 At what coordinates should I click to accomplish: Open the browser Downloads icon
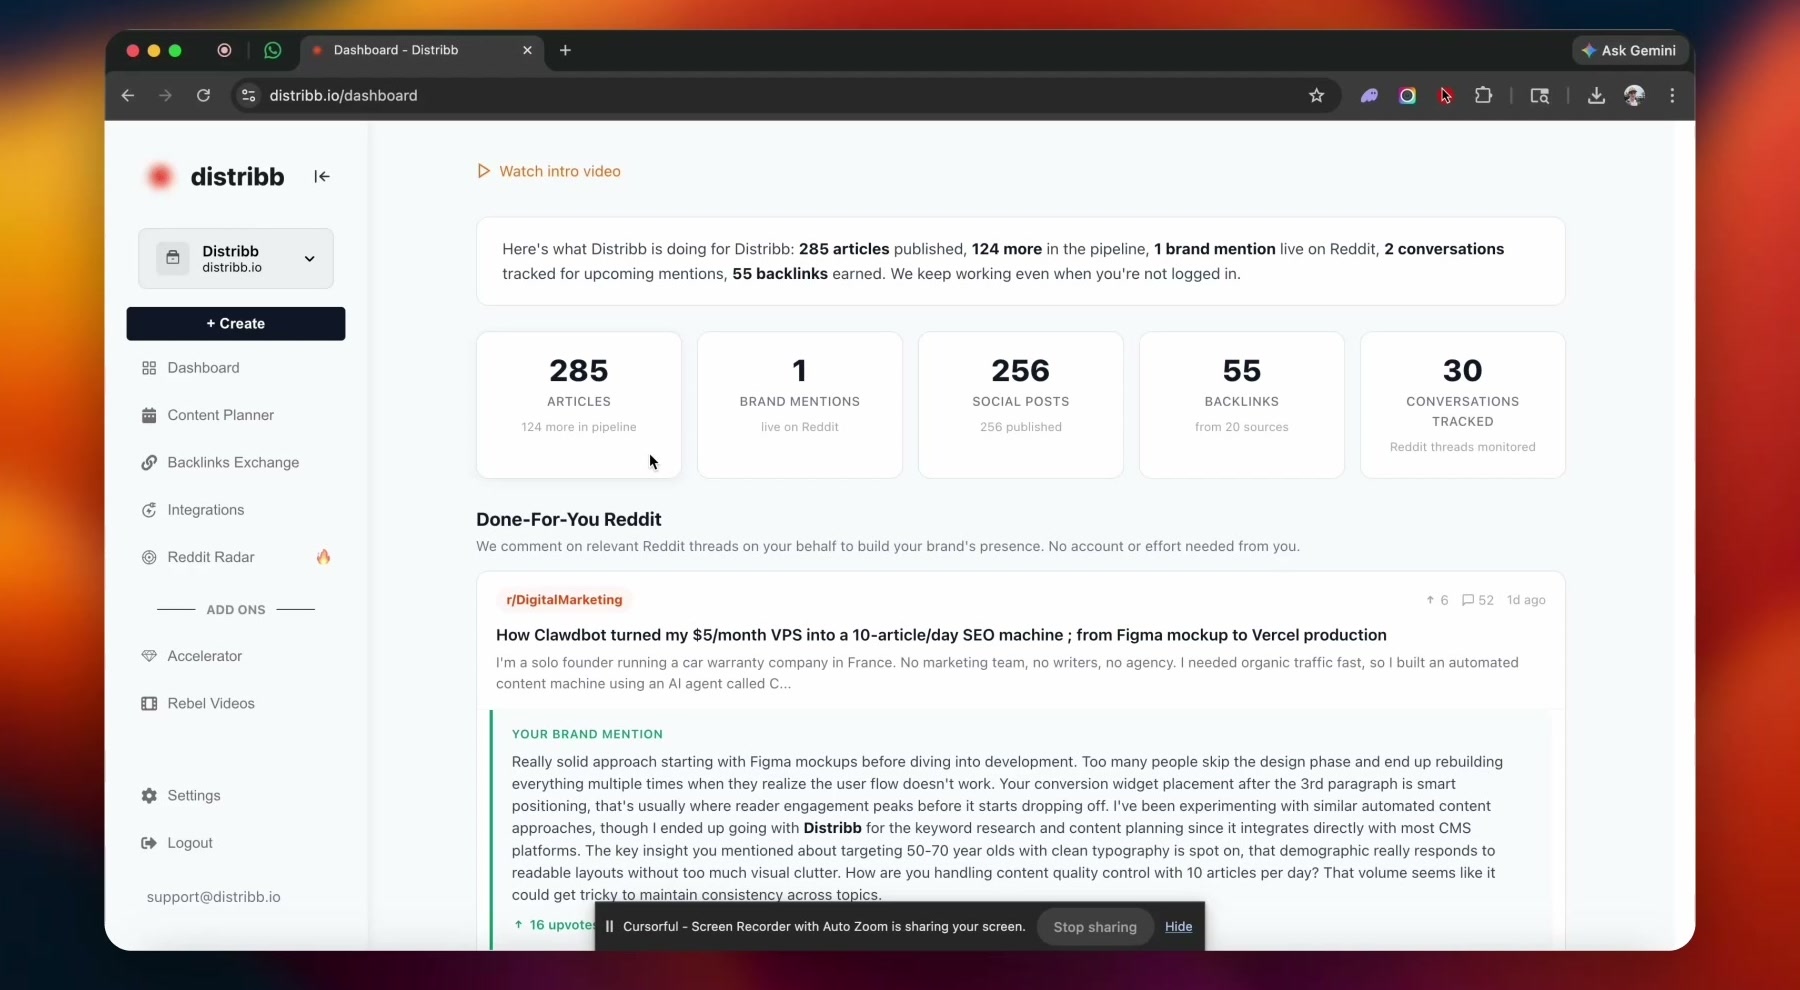pos(1596,96)
